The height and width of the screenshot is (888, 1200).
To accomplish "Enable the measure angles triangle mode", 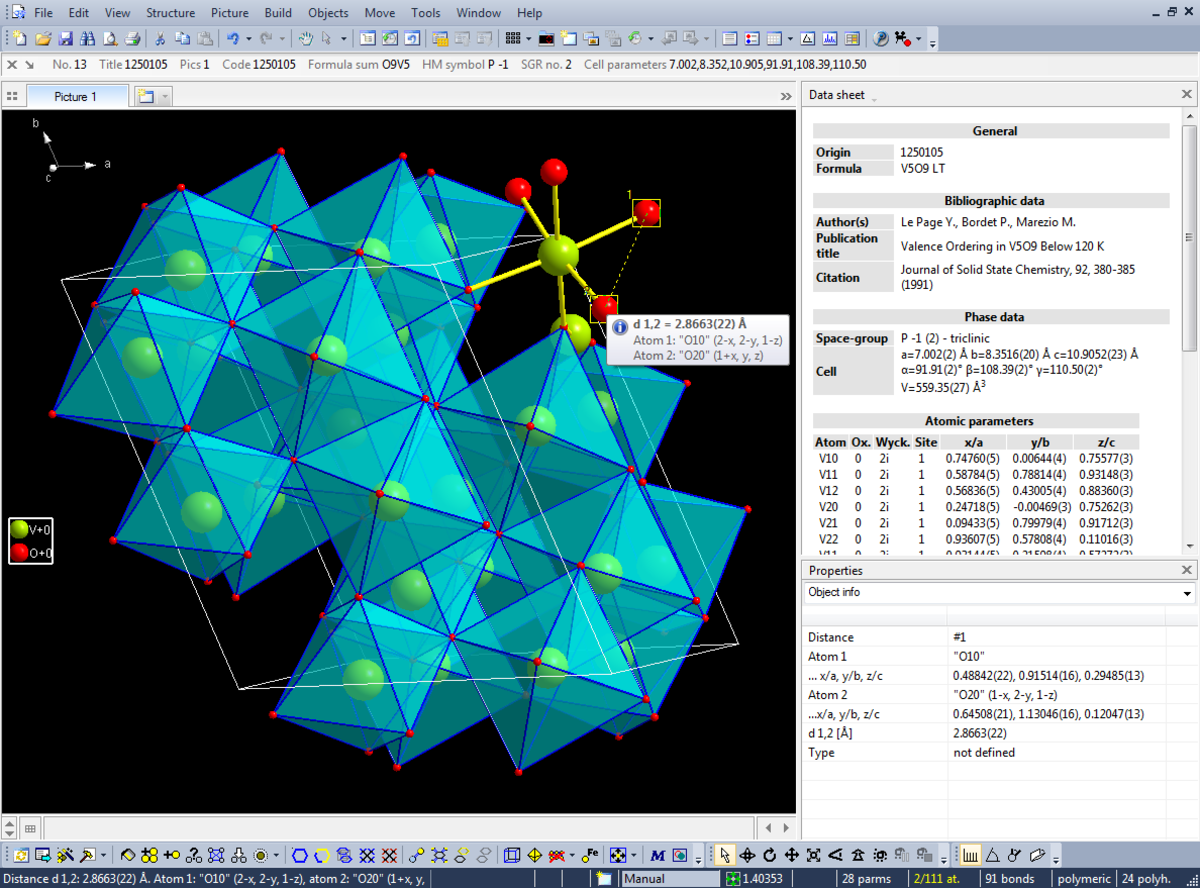I will [993, 855].
